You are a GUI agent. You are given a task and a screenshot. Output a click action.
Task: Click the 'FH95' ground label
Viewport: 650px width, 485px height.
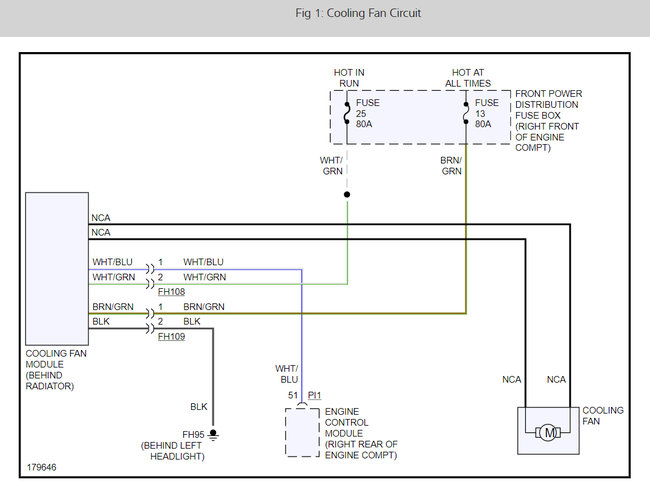tap(193, 434)
